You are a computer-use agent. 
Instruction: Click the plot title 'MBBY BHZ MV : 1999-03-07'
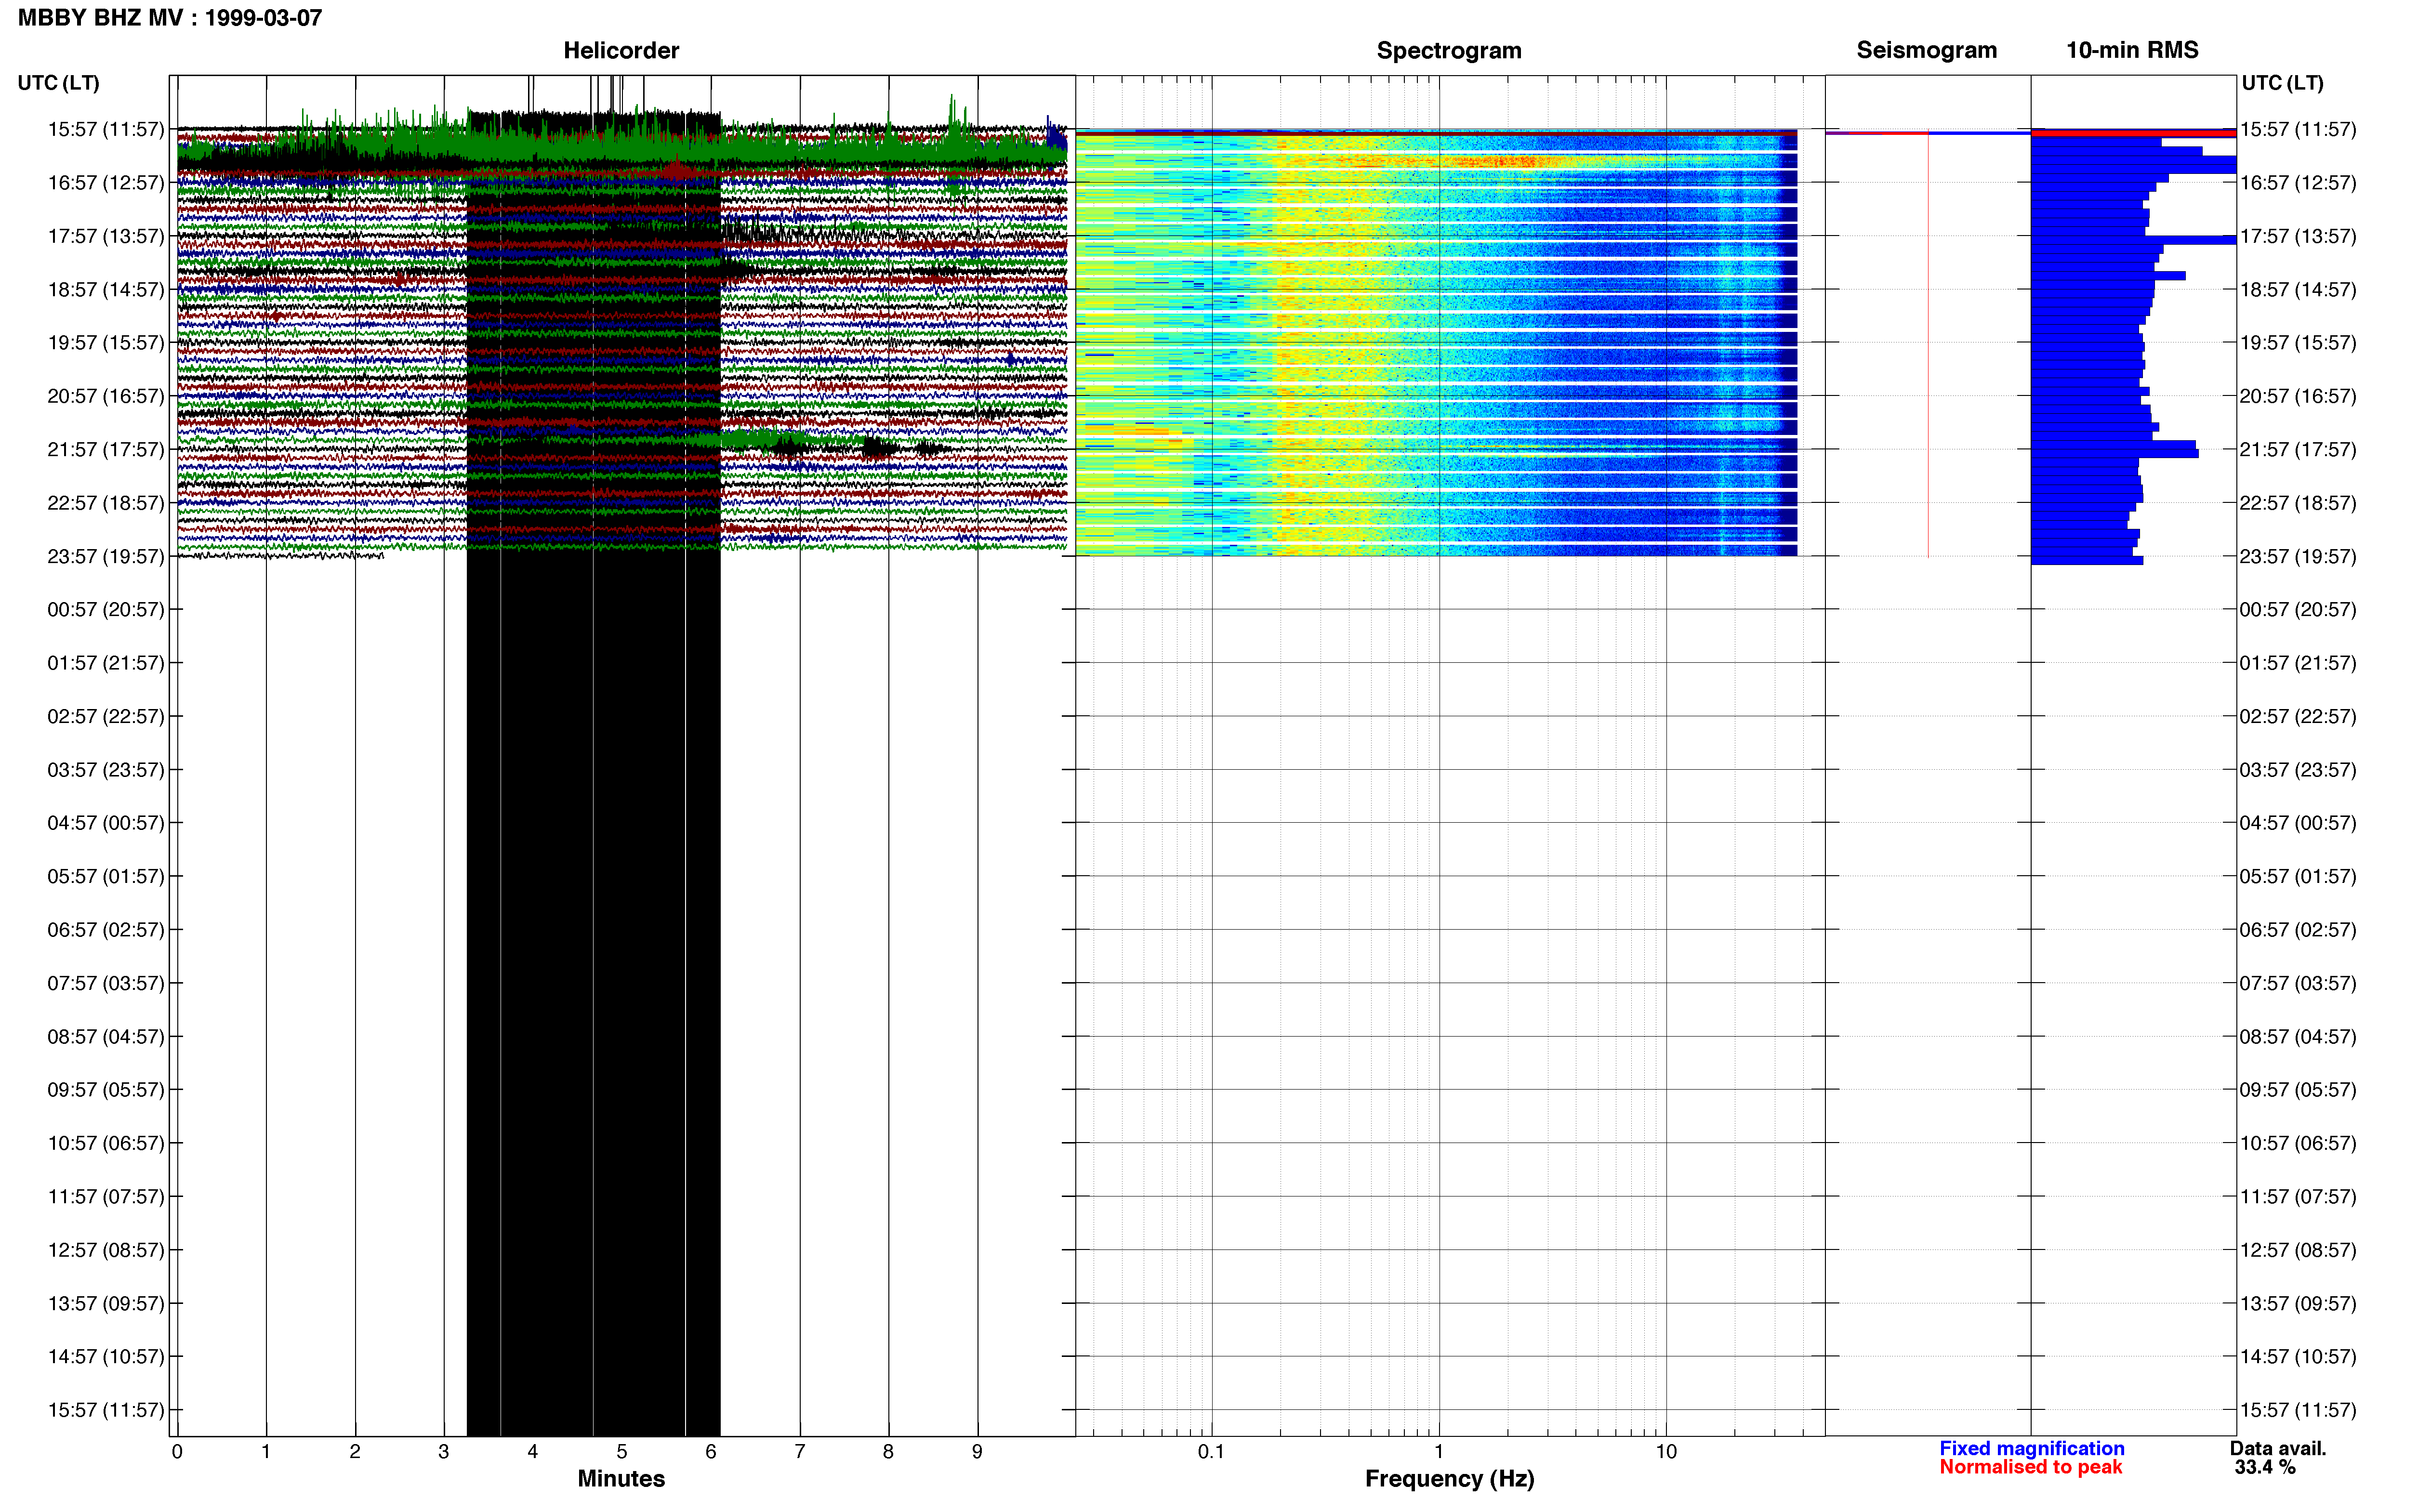coord(170,18)
